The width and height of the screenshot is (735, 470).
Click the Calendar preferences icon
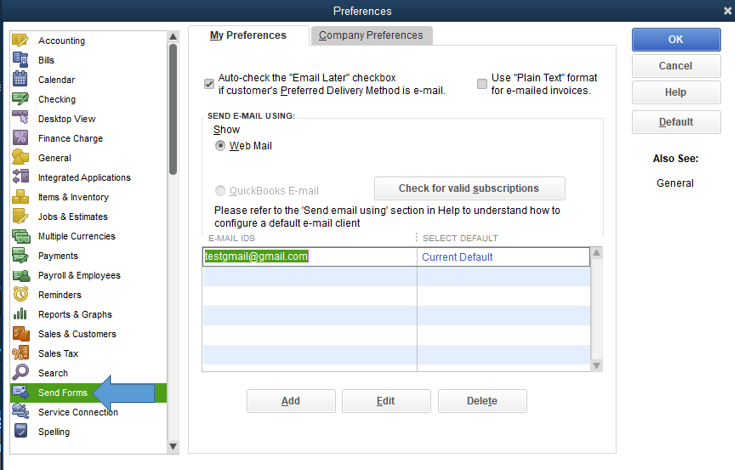pos(20,79)
